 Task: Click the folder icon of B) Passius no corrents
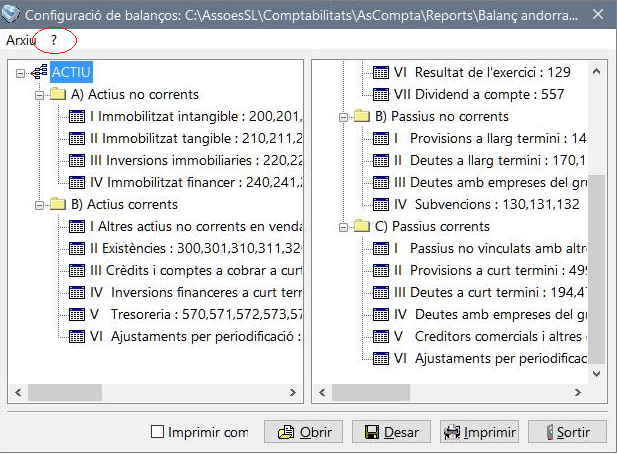click(x=362, y=116)
